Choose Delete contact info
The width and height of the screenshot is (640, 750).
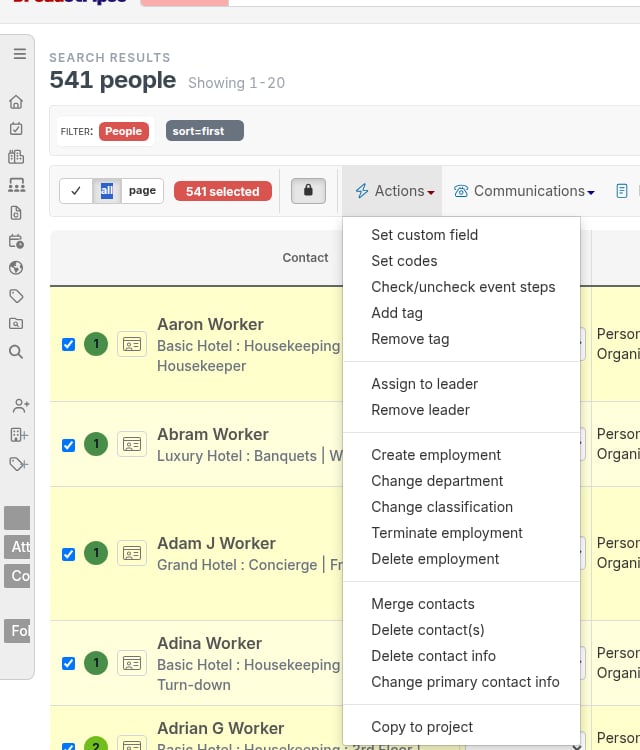[x=433, y=656]
